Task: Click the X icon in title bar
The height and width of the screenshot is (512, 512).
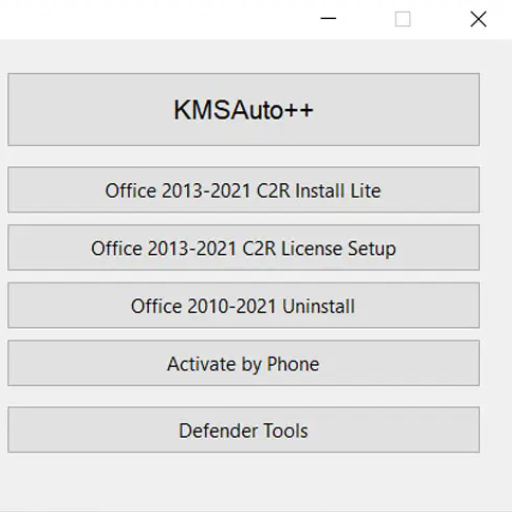Action: [x=478, y=19]
